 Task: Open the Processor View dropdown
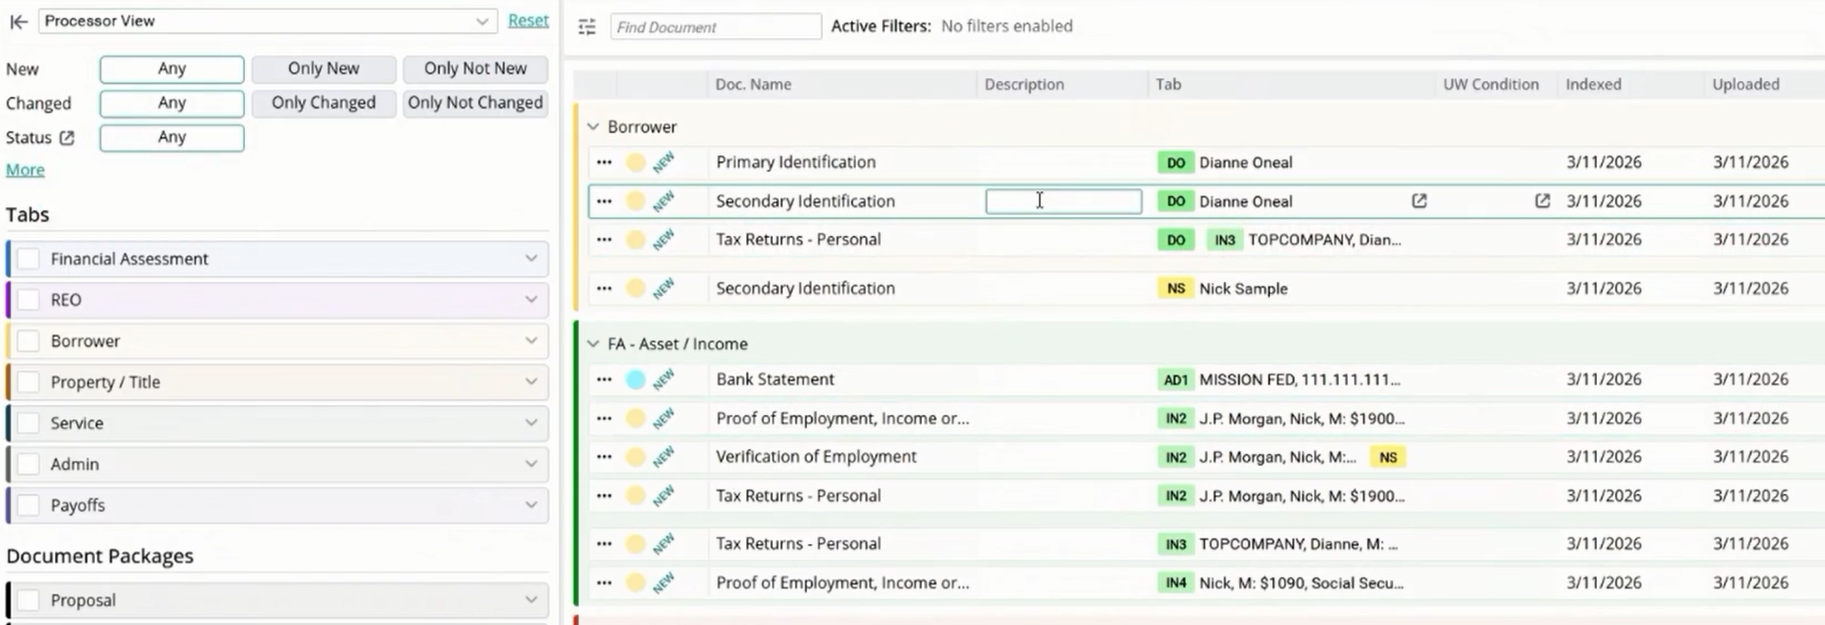coord(268,21)
